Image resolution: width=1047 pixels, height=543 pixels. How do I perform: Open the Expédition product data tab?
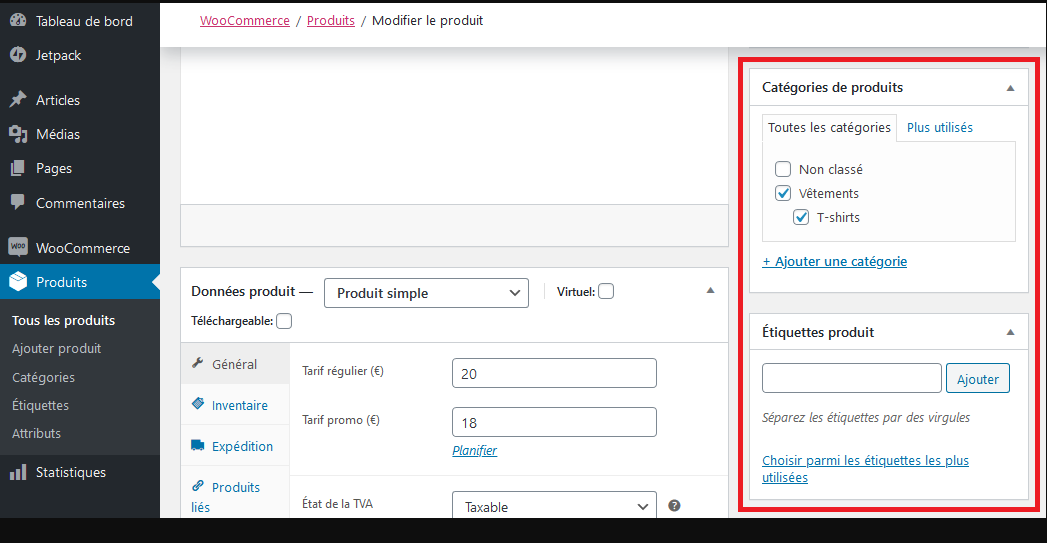[x=235, y=445]
